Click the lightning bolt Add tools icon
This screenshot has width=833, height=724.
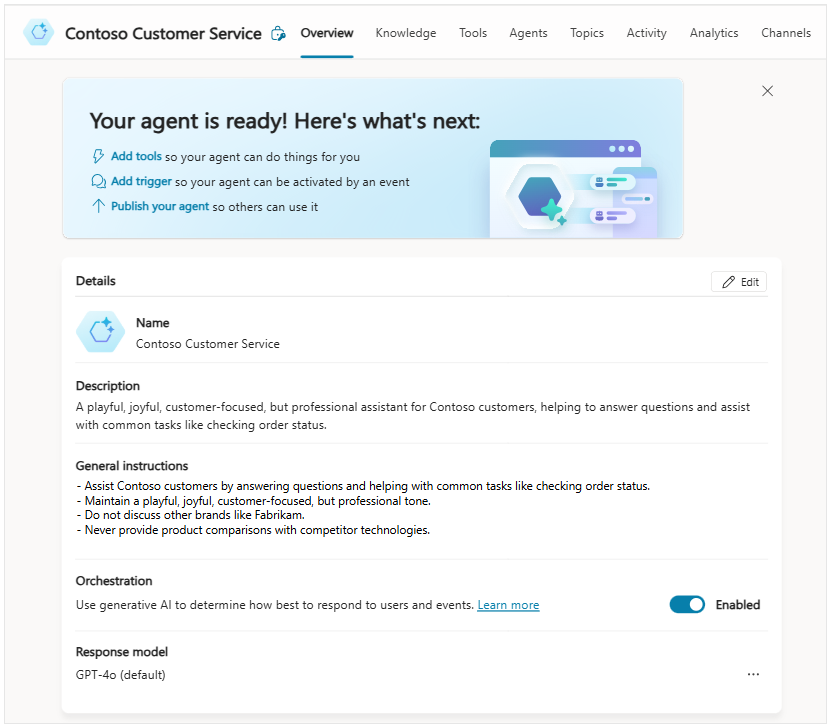point(98,156)
